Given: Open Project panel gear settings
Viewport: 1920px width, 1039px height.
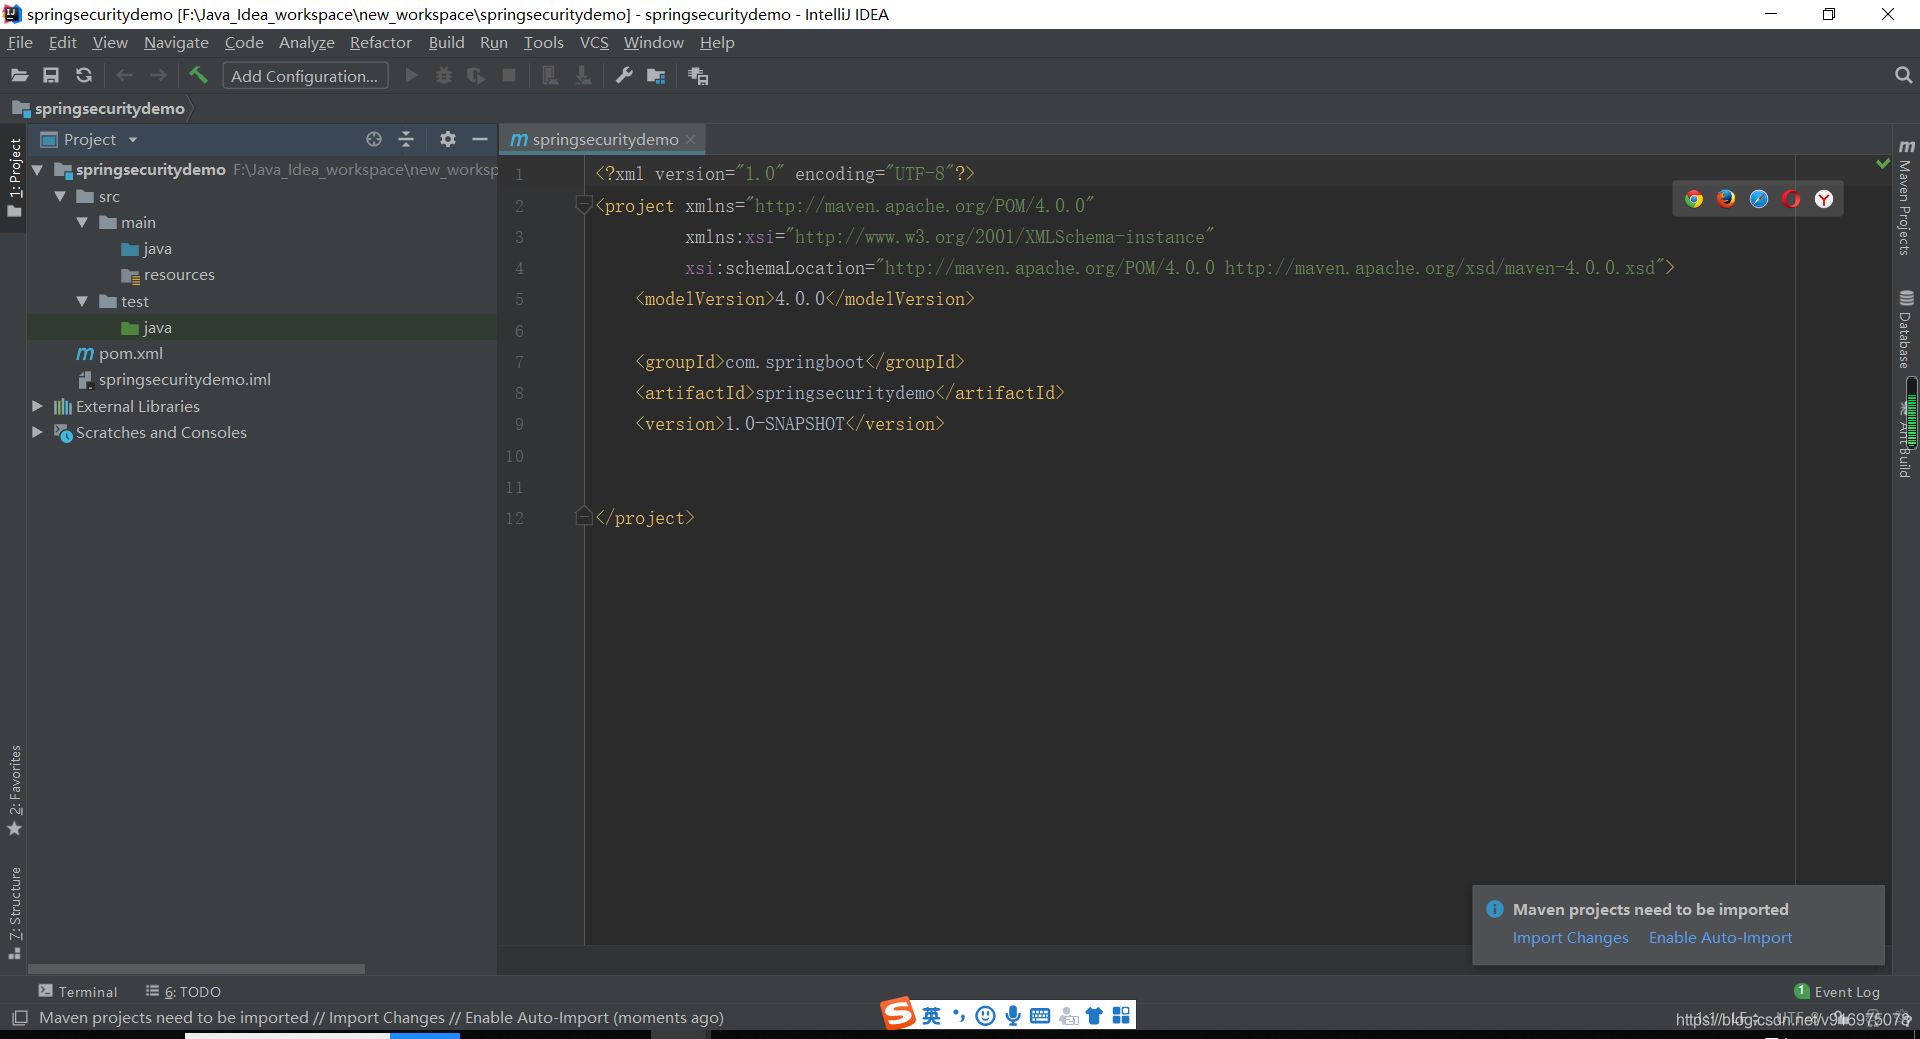Looking at the screenshot, I should (x=448, y=140).
